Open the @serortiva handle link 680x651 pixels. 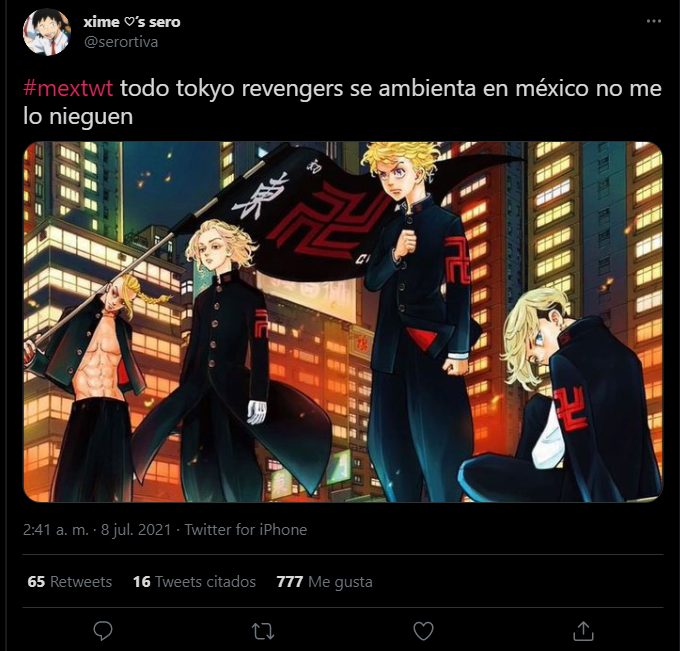tap(121, 42)
